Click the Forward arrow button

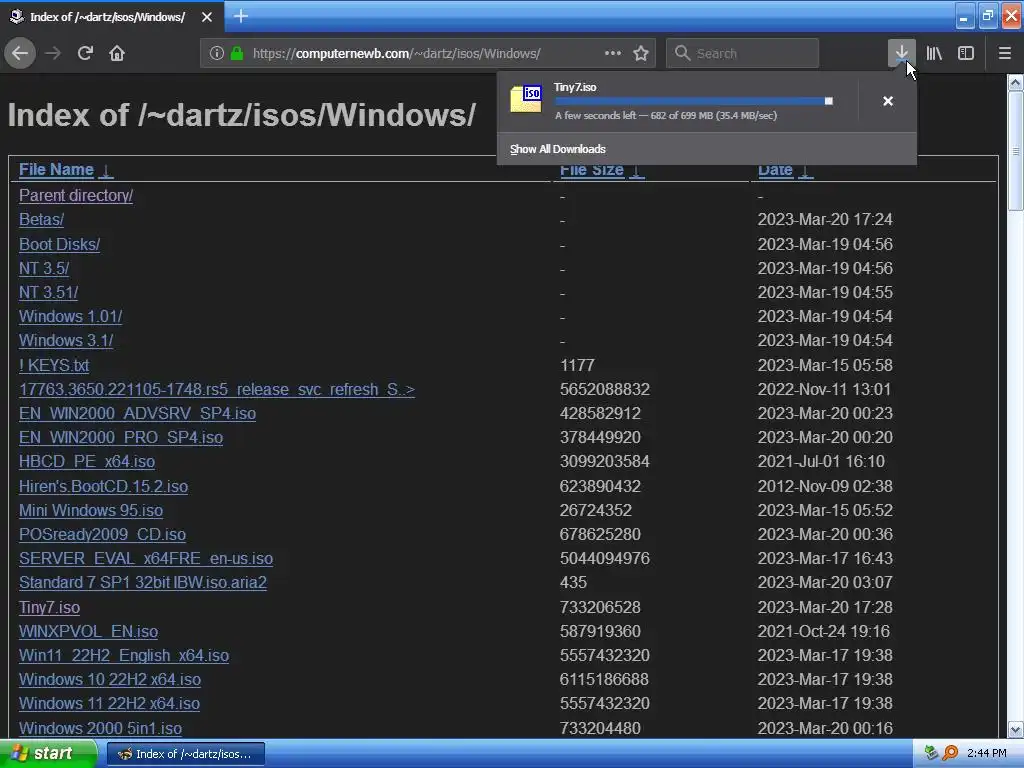coord(54,53)
